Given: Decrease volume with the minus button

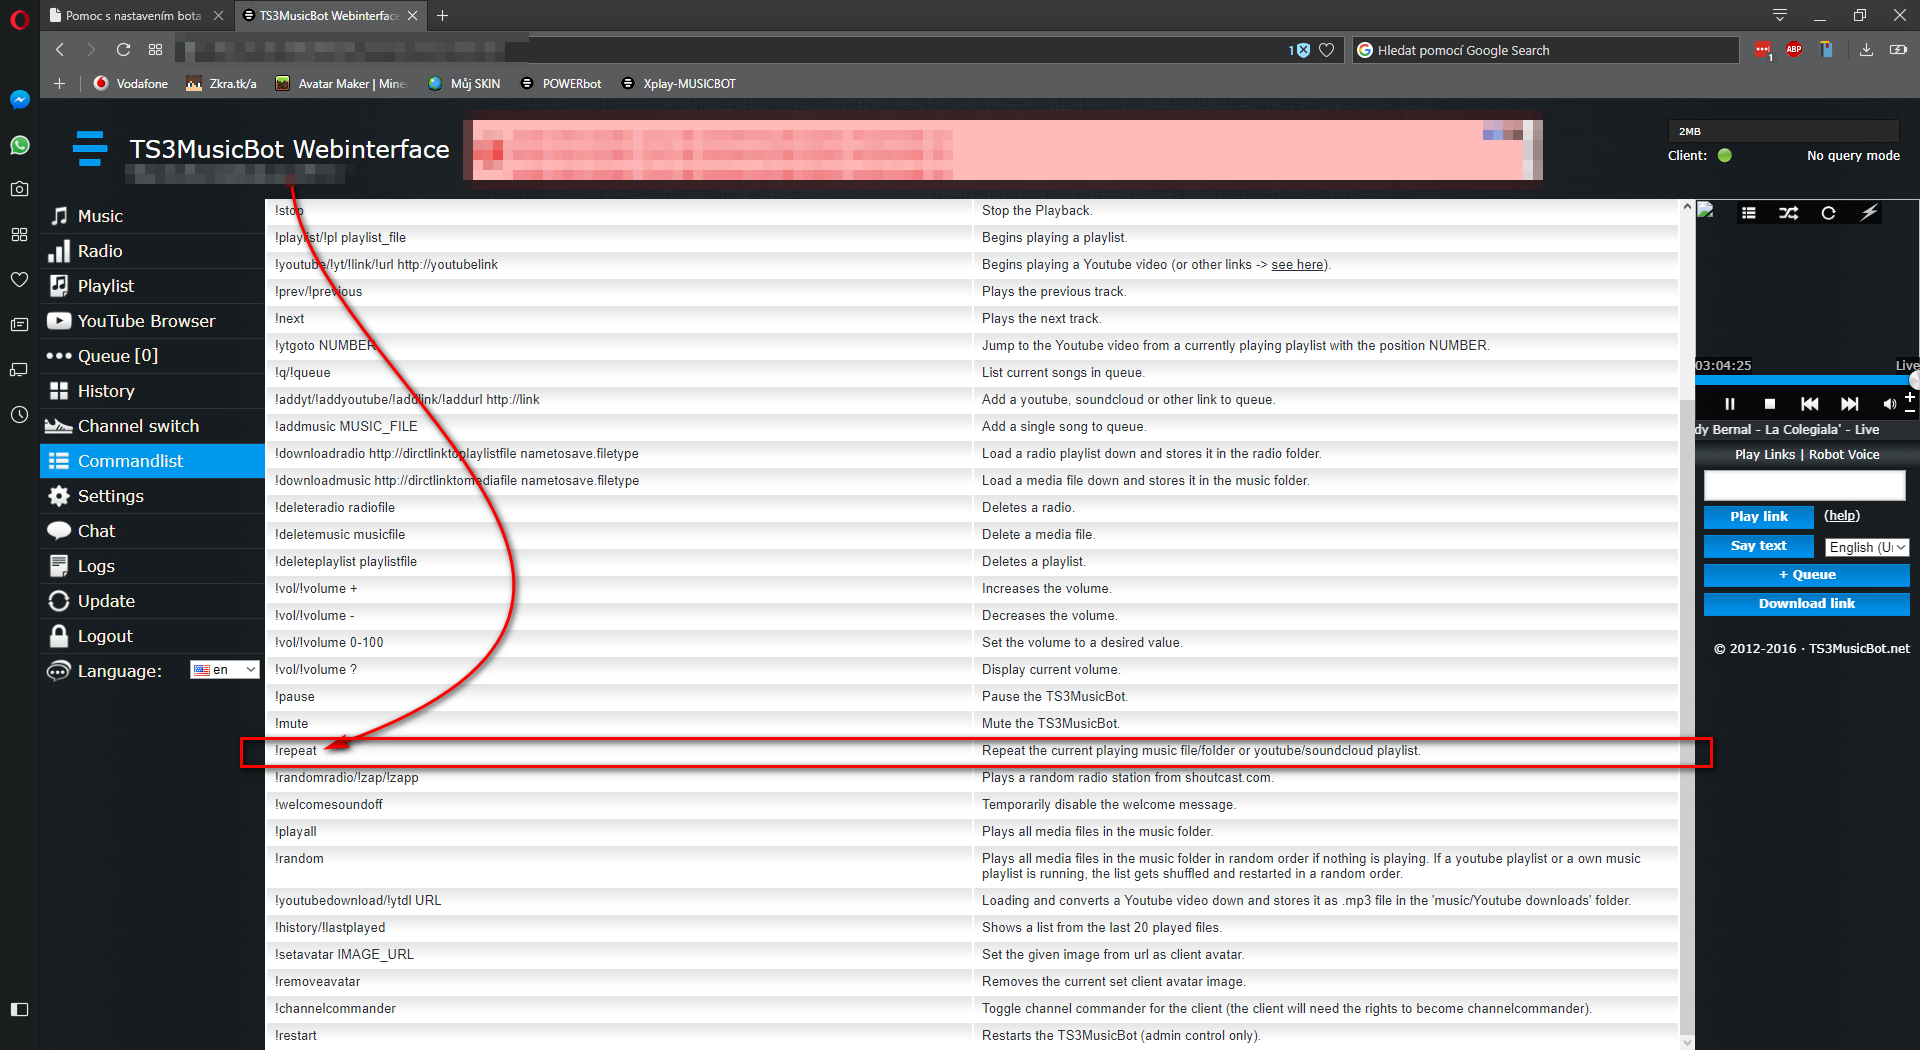Looking at the screenshot, I should coord(1909,410).
